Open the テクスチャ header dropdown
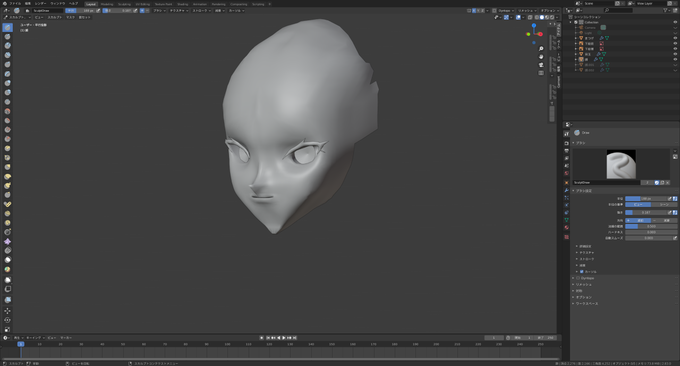 click(x=178, y=10)
